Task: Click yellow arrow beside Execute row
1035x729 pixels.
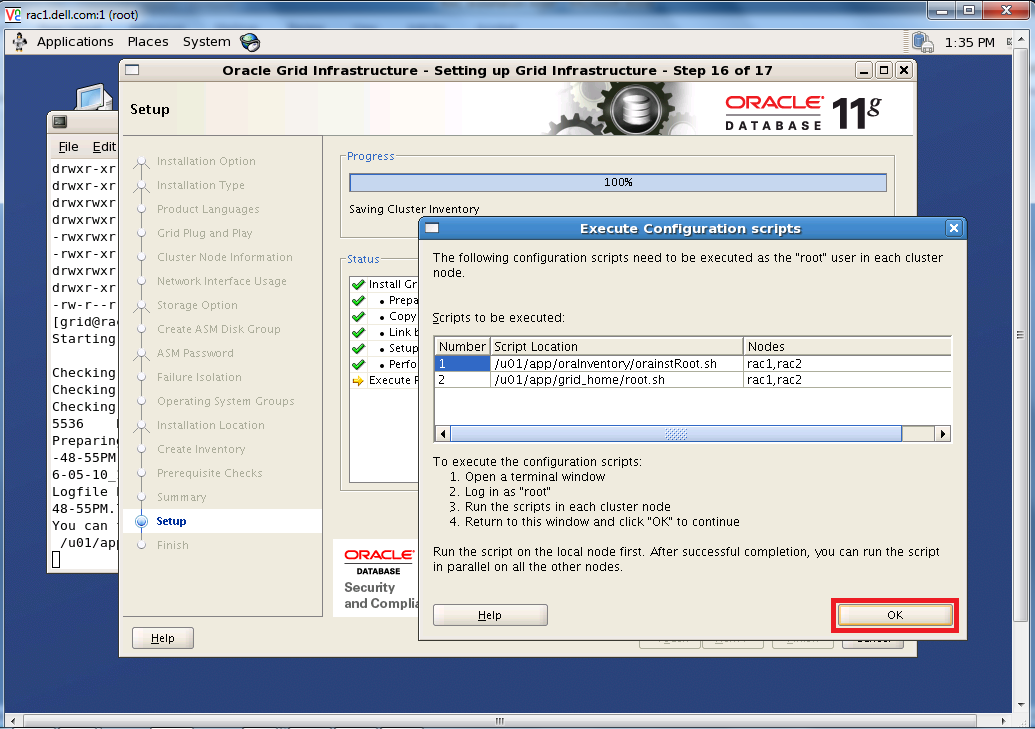Action: pos(358,380)
